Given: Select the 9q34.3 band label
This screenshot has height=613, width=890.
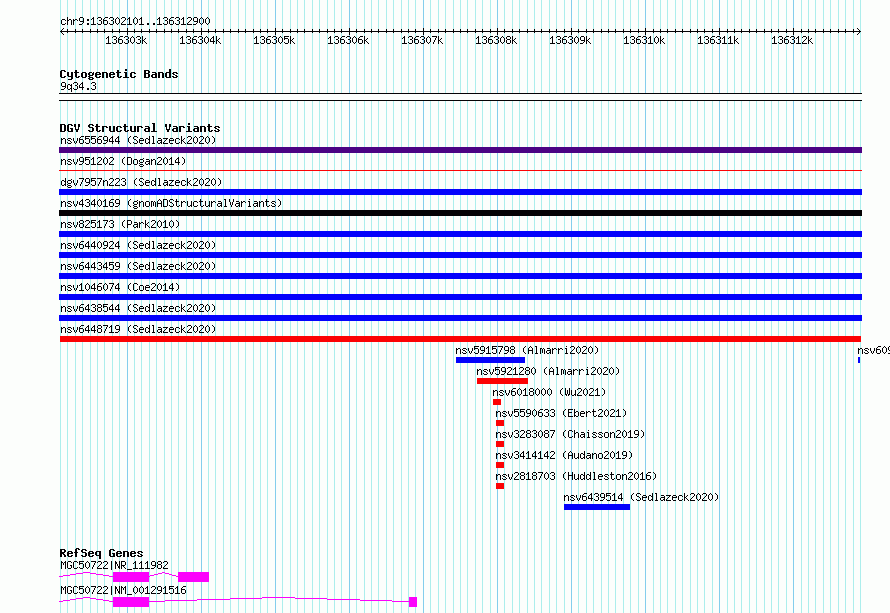Looking at the screenshot, I should (x=78, y=86).
